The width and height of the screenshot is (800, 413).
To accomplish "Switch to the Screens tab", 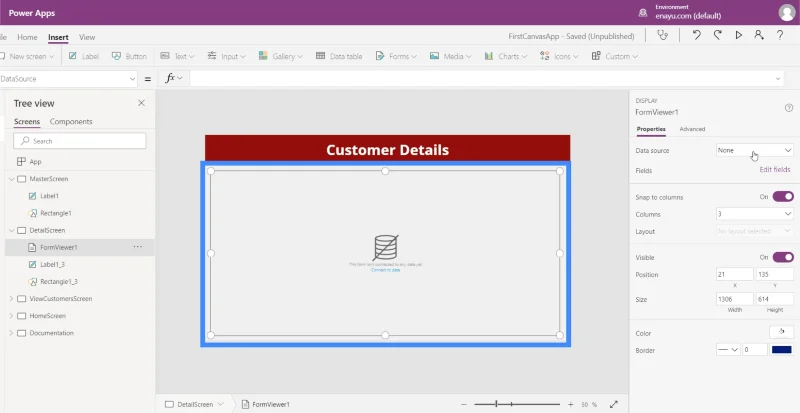I will (27, 122).
